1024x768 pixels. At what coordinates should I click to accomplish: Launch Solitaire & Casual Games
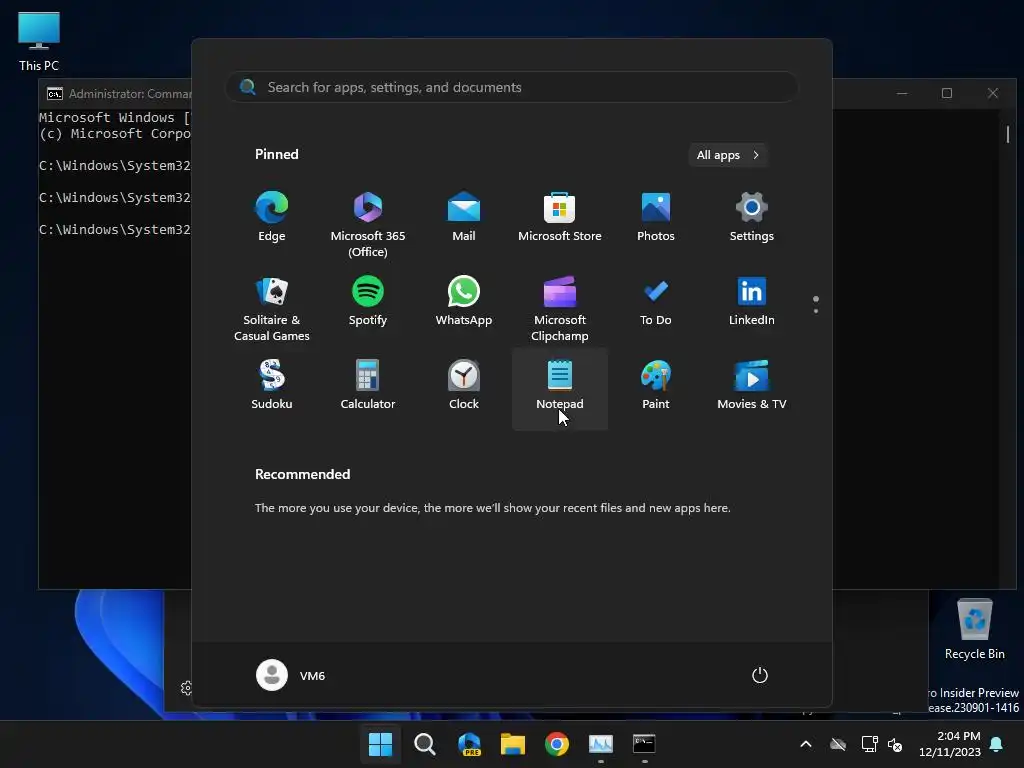272,308
